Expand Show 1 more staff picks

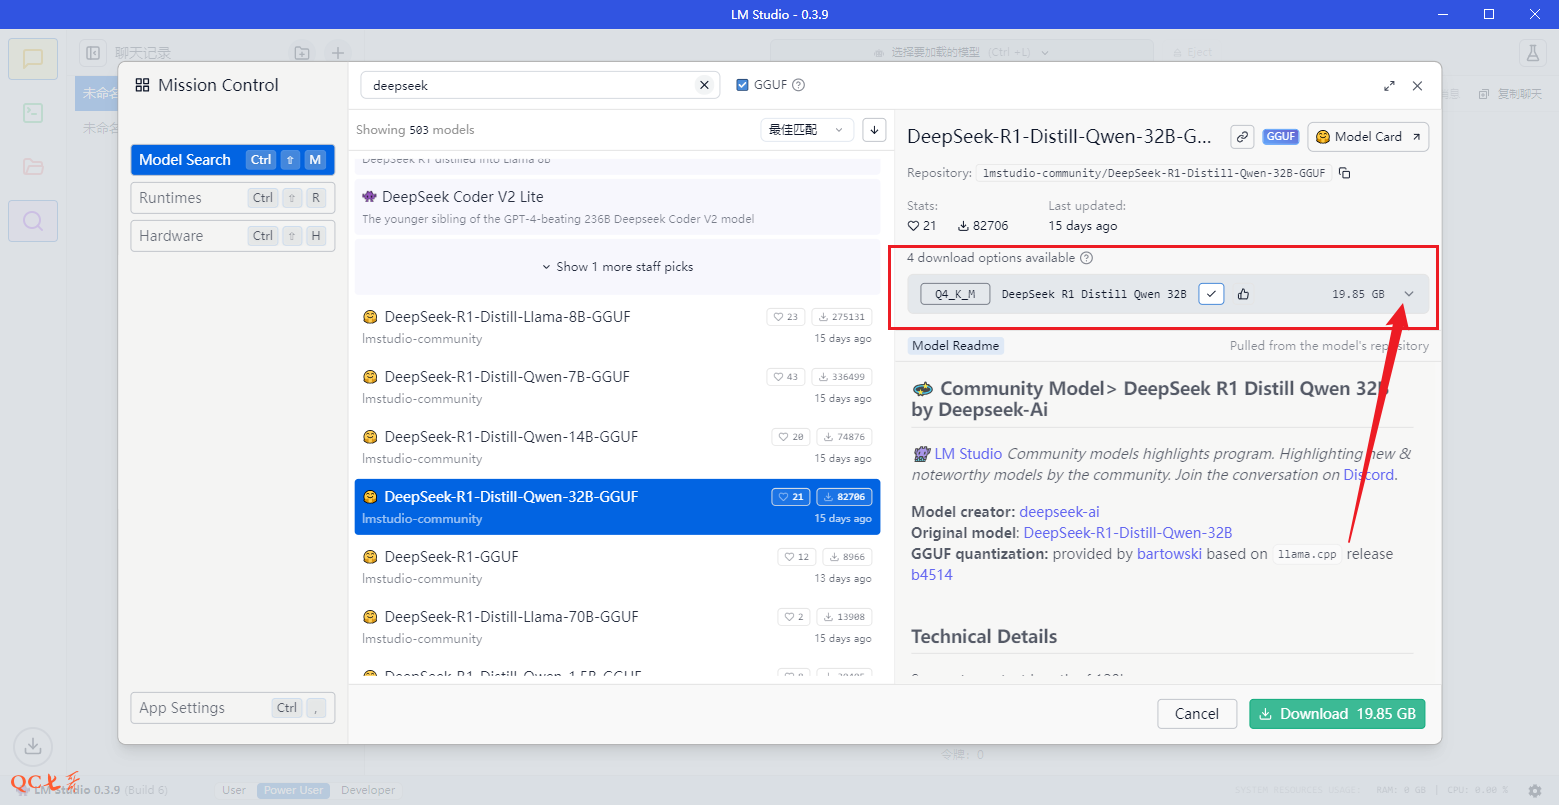[617, 267]
